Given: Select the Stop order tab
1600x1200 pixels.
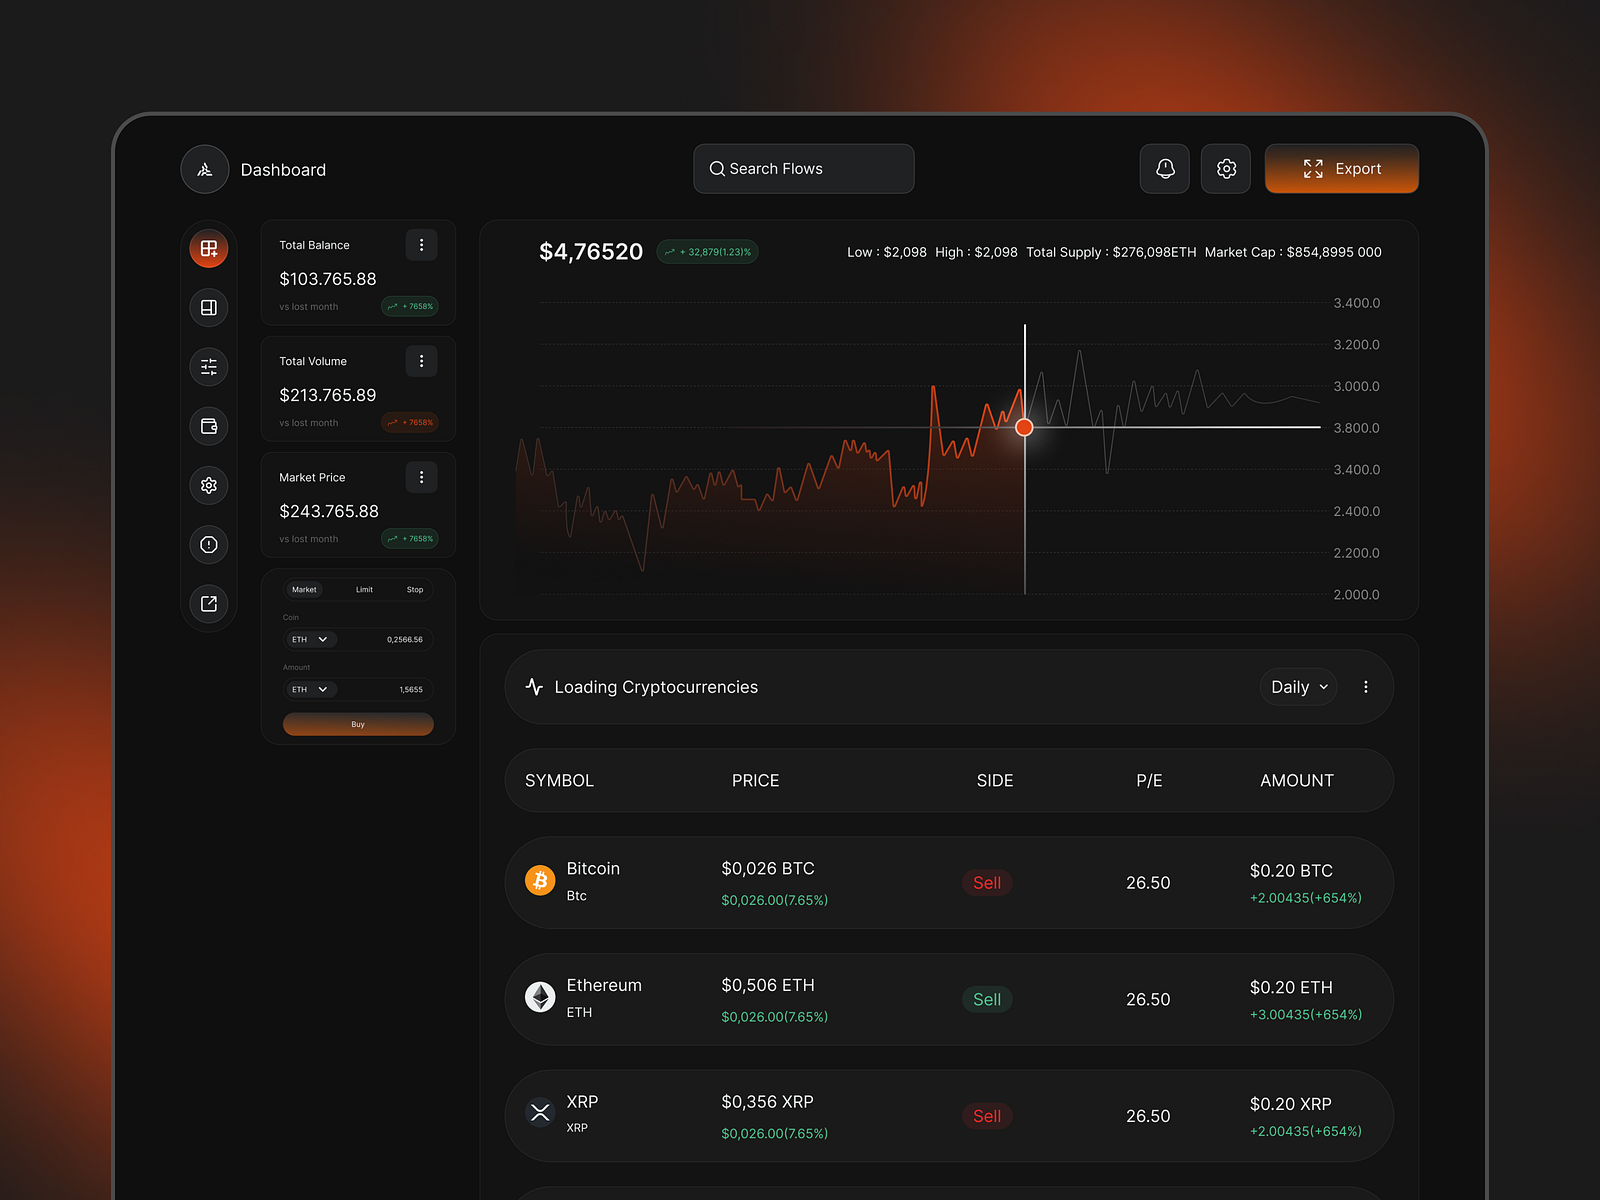Looking at the screenshot, I should click(x=415, y=590).
